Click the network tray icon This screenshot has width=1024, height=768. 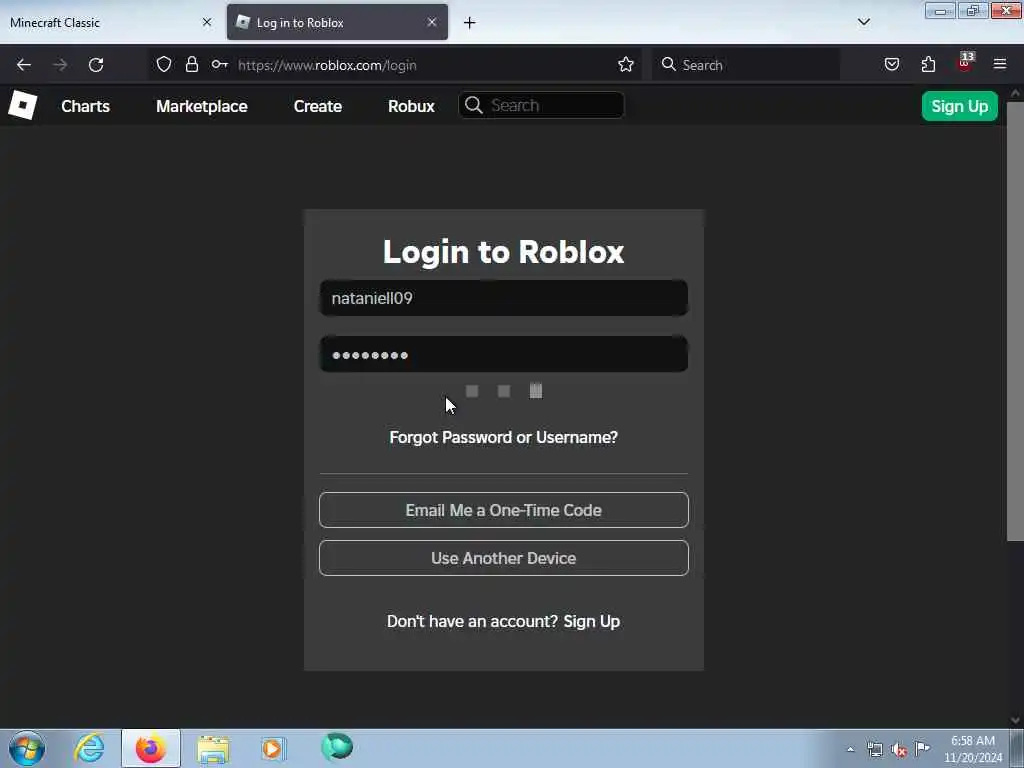pos(875,749)
